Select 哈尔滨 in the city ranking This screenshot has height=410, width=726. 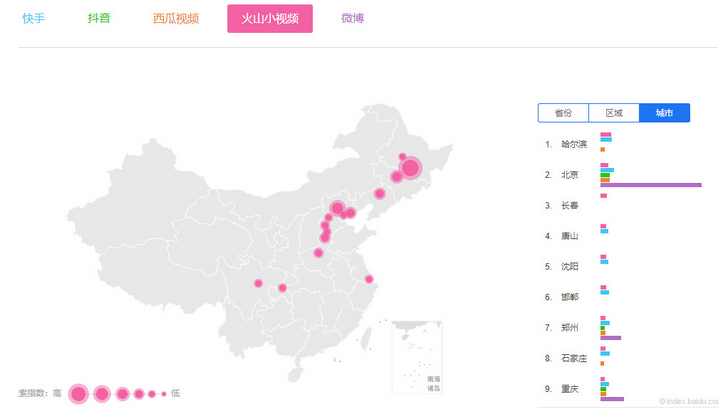(x=574, y=144)
